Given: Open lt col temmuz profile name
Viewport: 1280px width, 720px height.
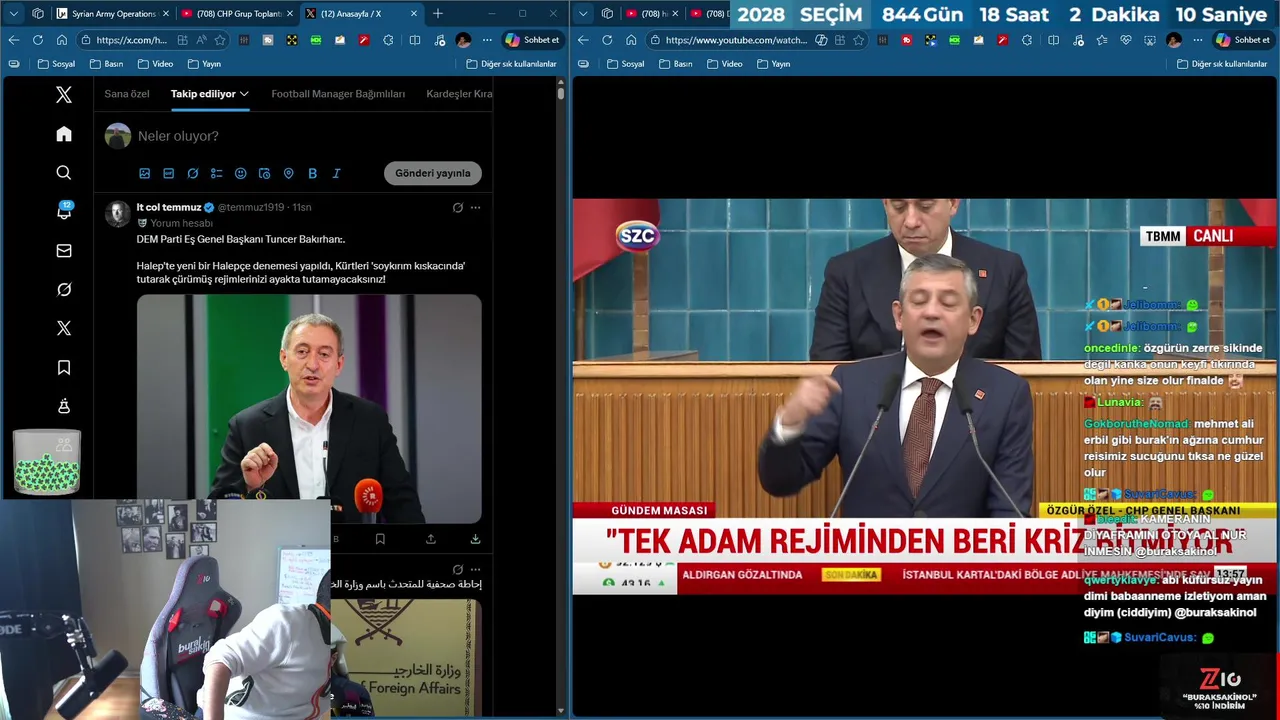Looking at the screenshot, I should tap(169, 207).
